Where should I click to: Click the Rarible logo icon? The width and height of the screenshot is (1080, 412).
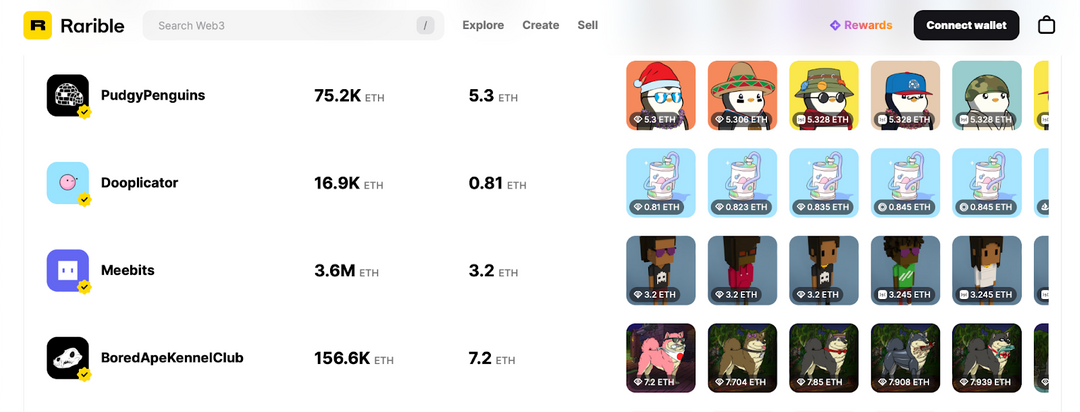point(37,25)
